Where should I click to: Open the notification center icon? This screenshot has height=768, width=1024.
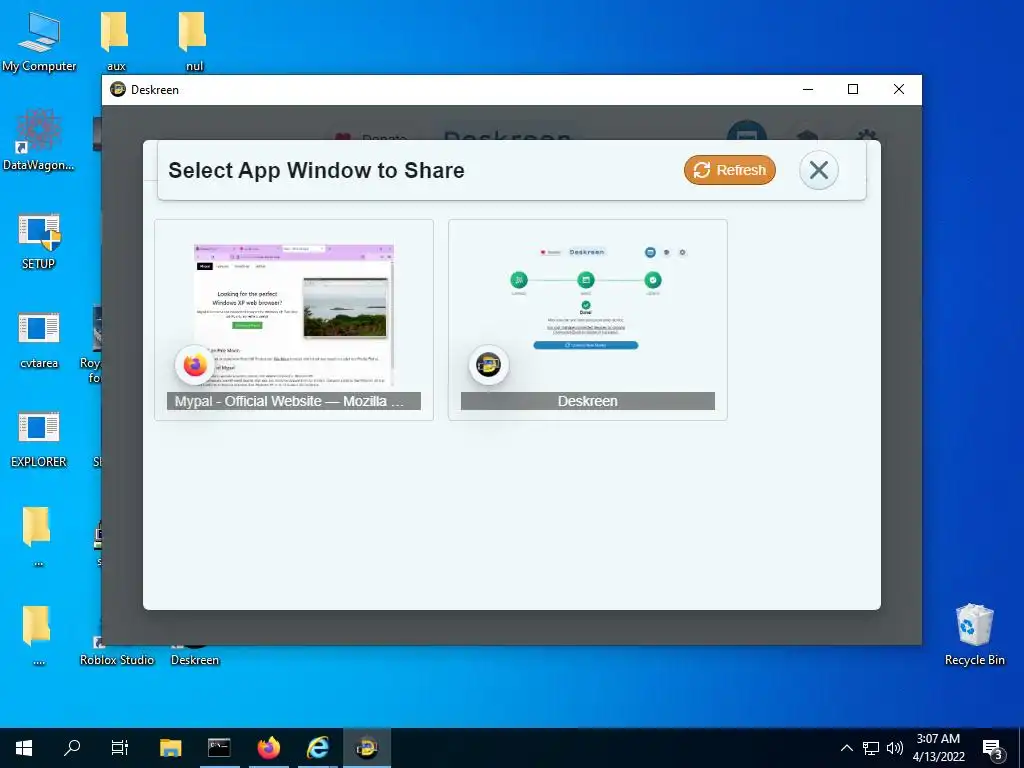pyautogui.click(x=992, y=748)
